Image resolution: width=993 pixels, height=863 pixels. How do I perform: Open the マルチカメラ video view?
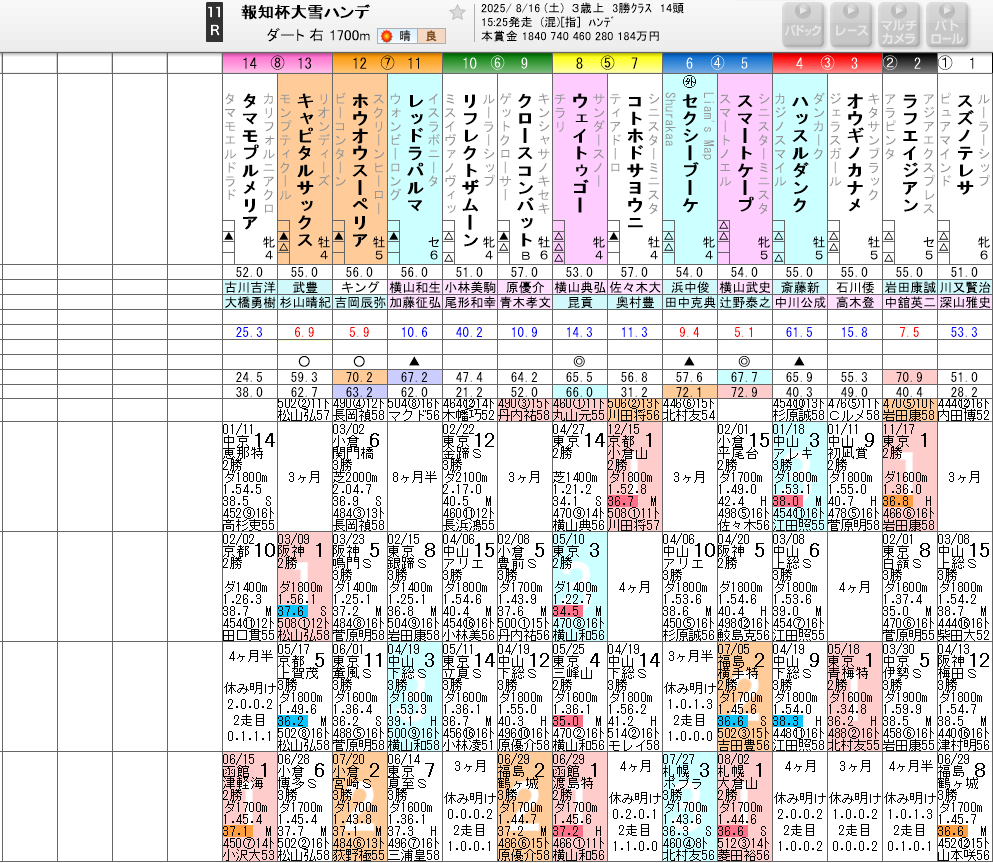[x=897, y=25]
